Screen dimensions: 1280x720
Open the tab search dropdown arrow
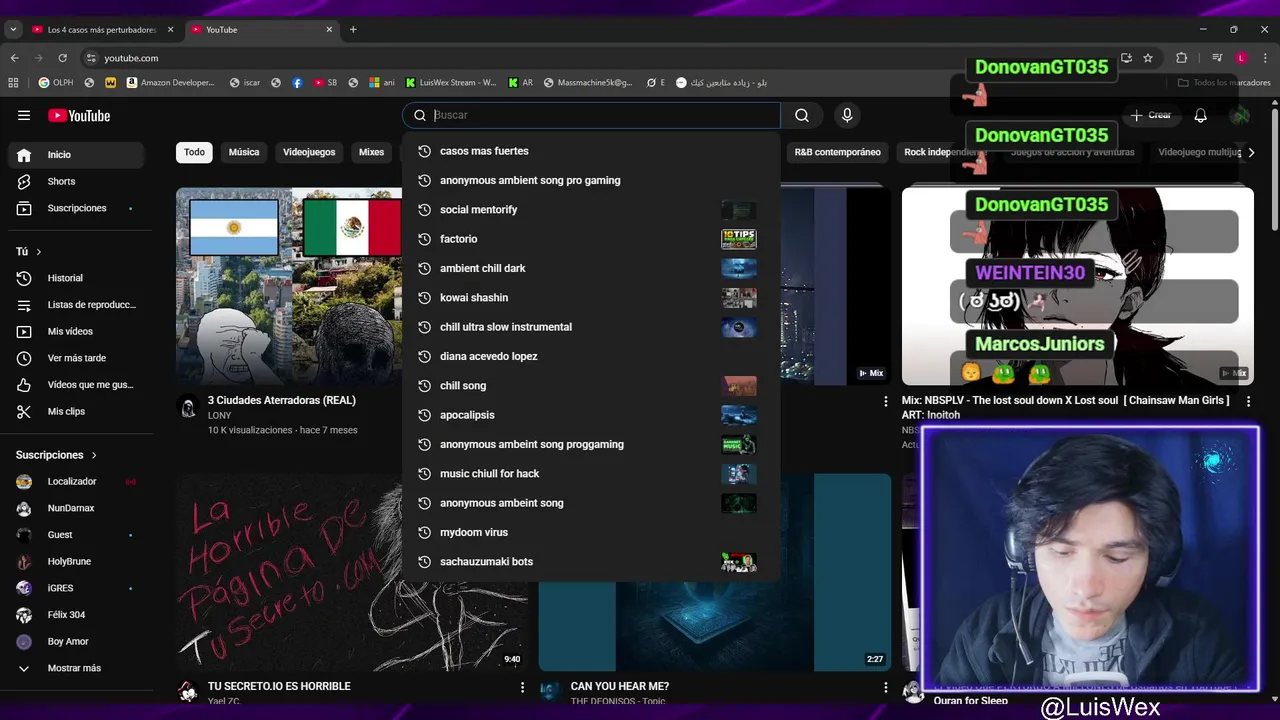coord(13,29)
